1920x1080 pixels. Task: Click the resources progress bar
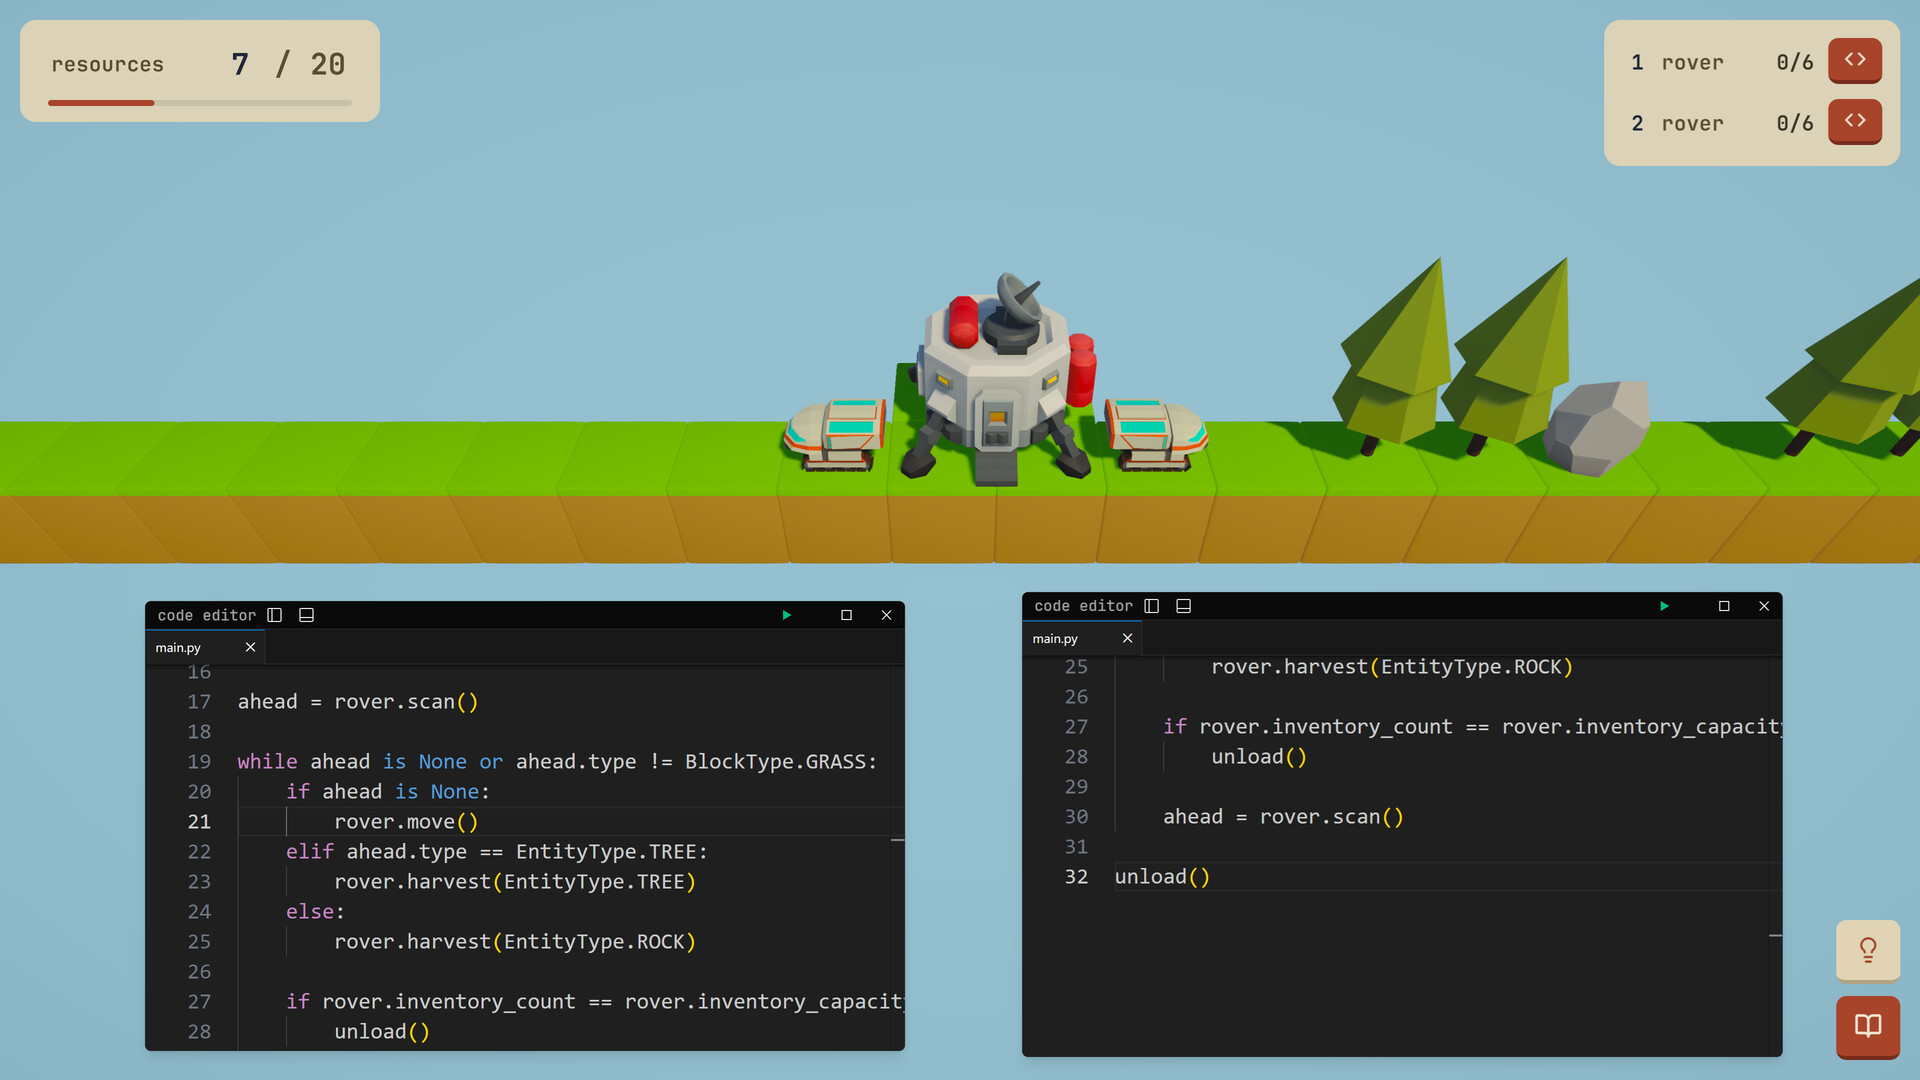(200, 102)
